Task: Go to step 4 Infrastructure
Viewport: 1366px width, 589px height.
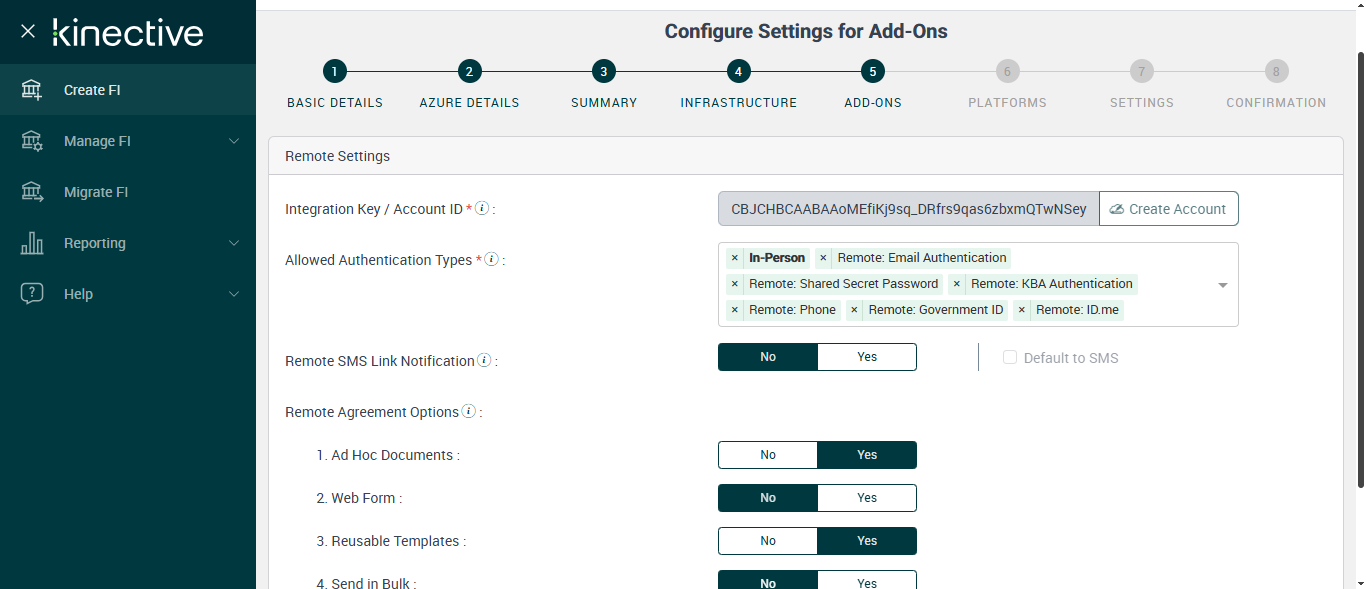Action: tap(738, 71)
